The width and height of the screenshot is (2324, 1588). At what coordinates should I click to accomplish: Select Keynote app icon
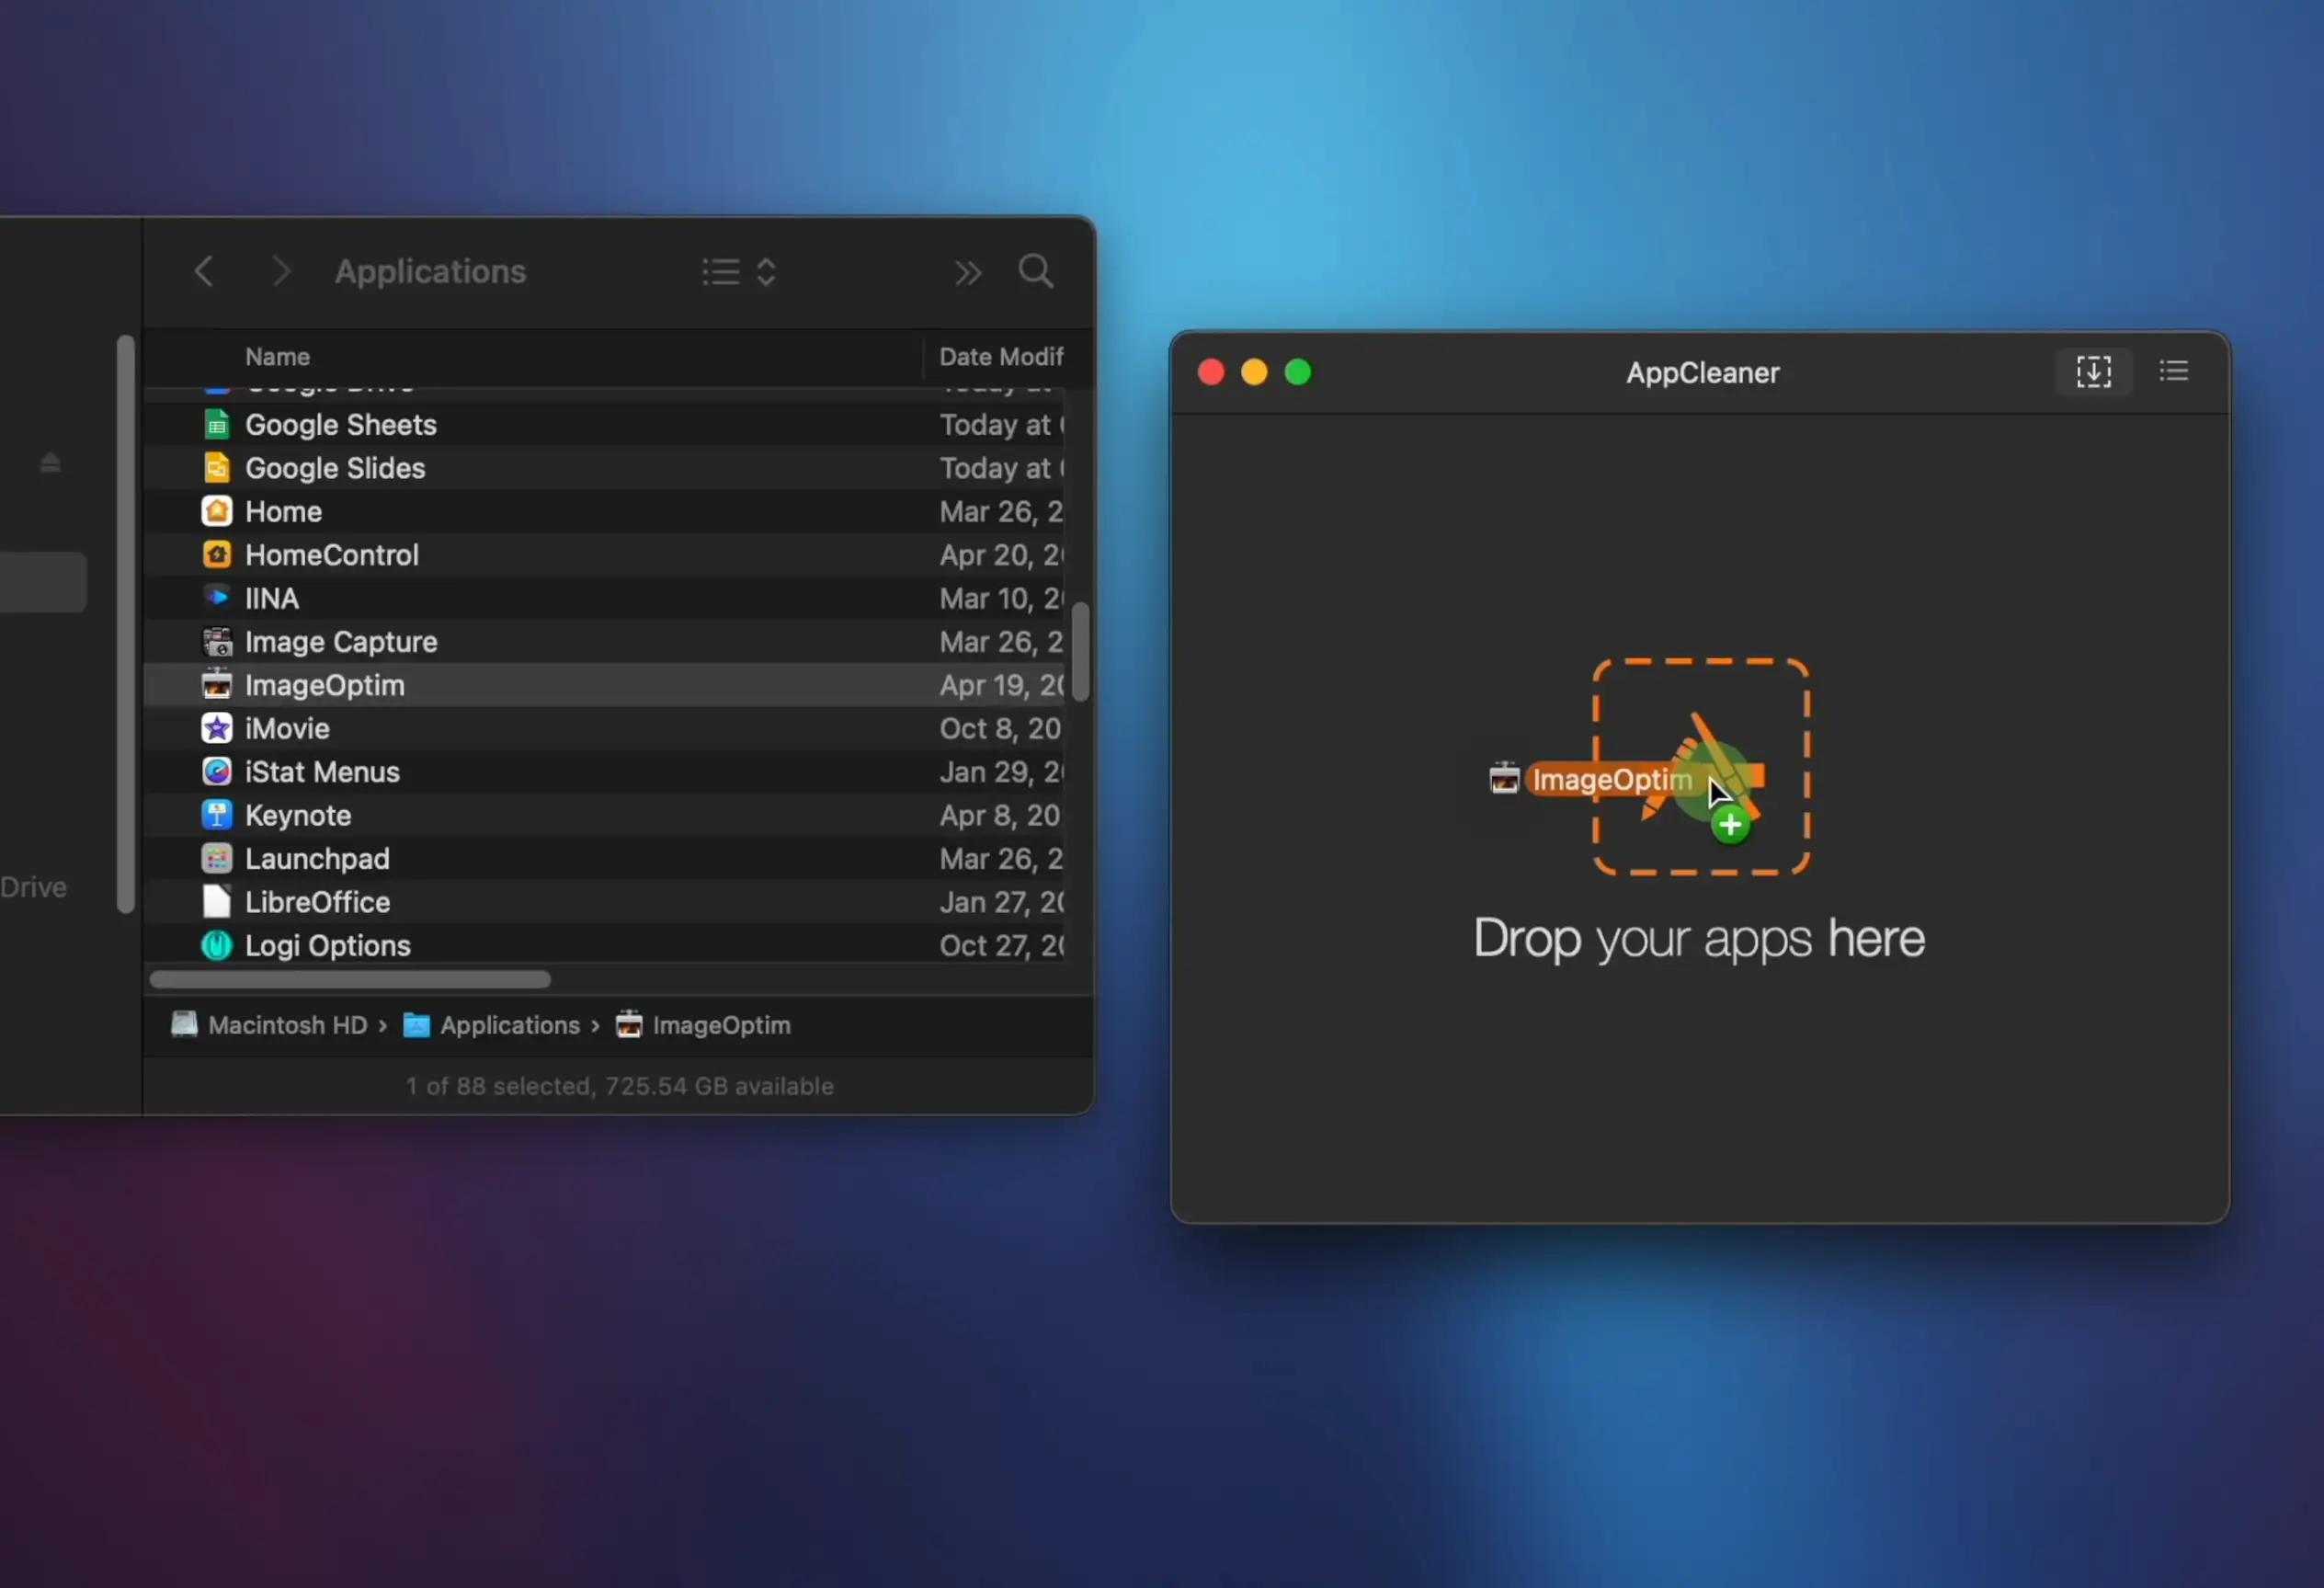click(217, 815)
